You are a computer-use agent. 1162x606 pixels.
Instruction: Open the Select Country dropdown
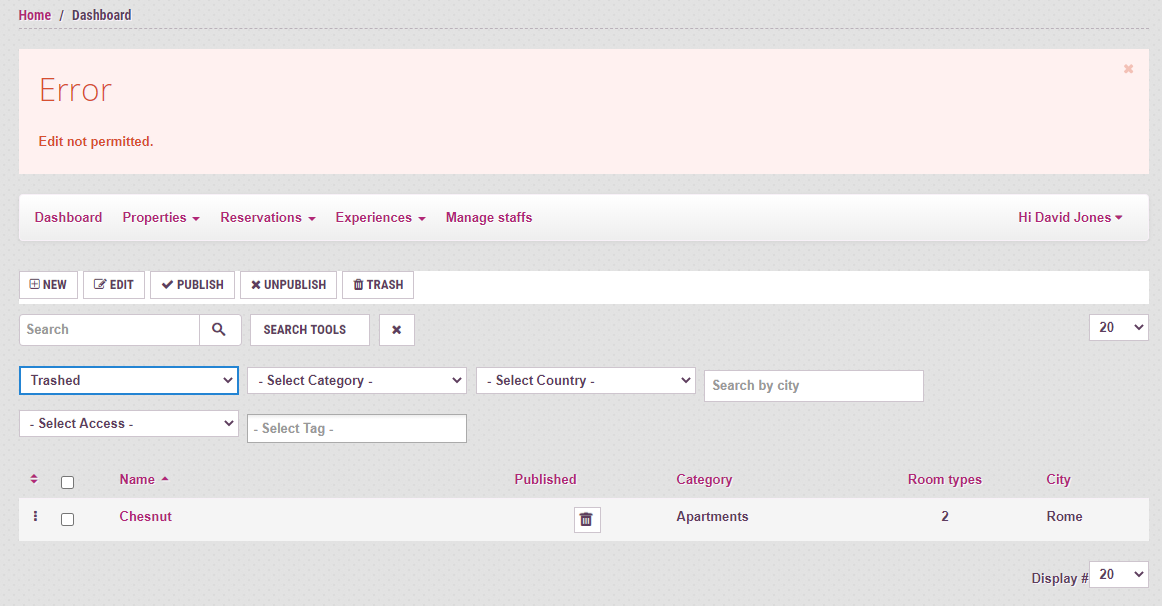[x=585, y=380]
